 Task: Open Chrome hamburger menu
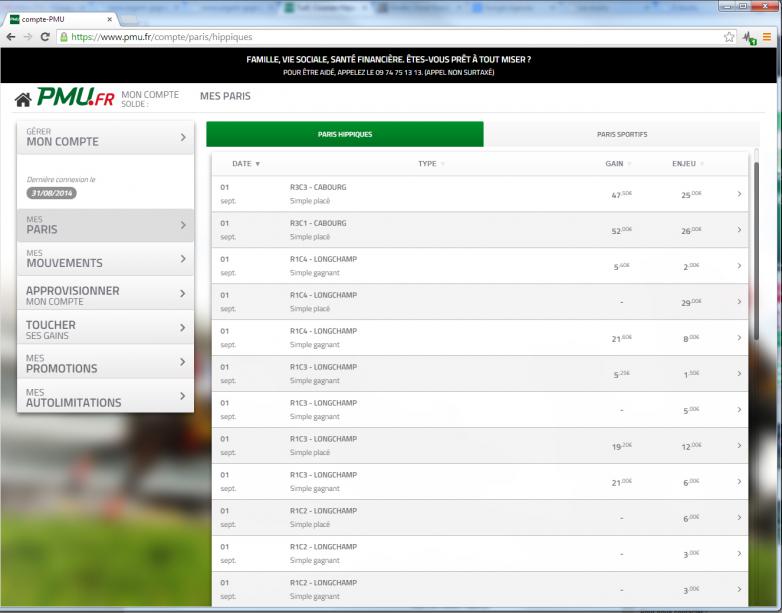[767, 37]
